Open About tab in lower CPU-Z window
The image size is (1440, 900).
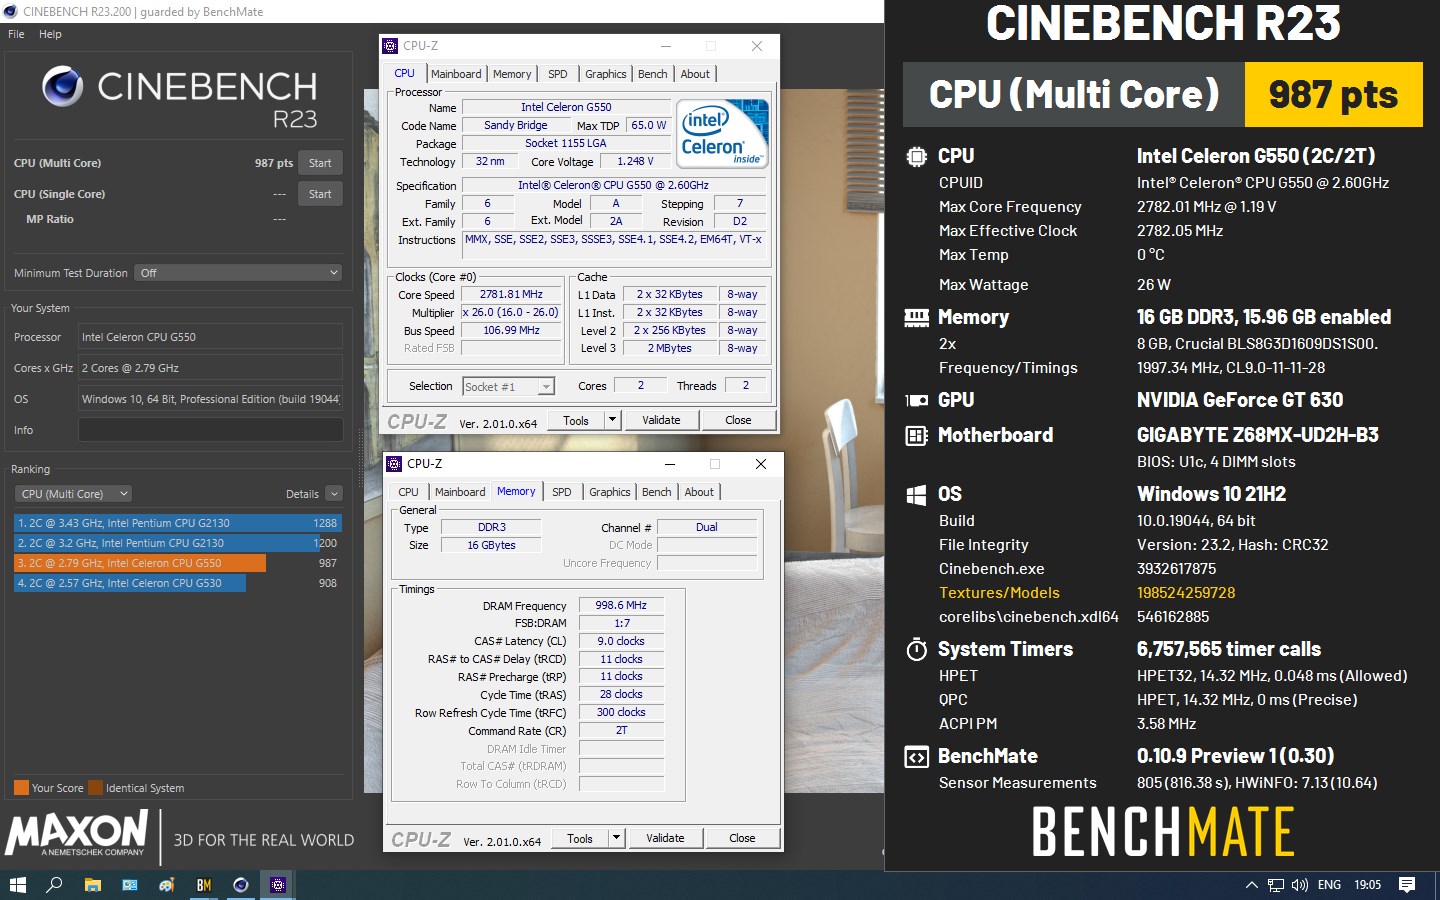(x=699, y=492)
